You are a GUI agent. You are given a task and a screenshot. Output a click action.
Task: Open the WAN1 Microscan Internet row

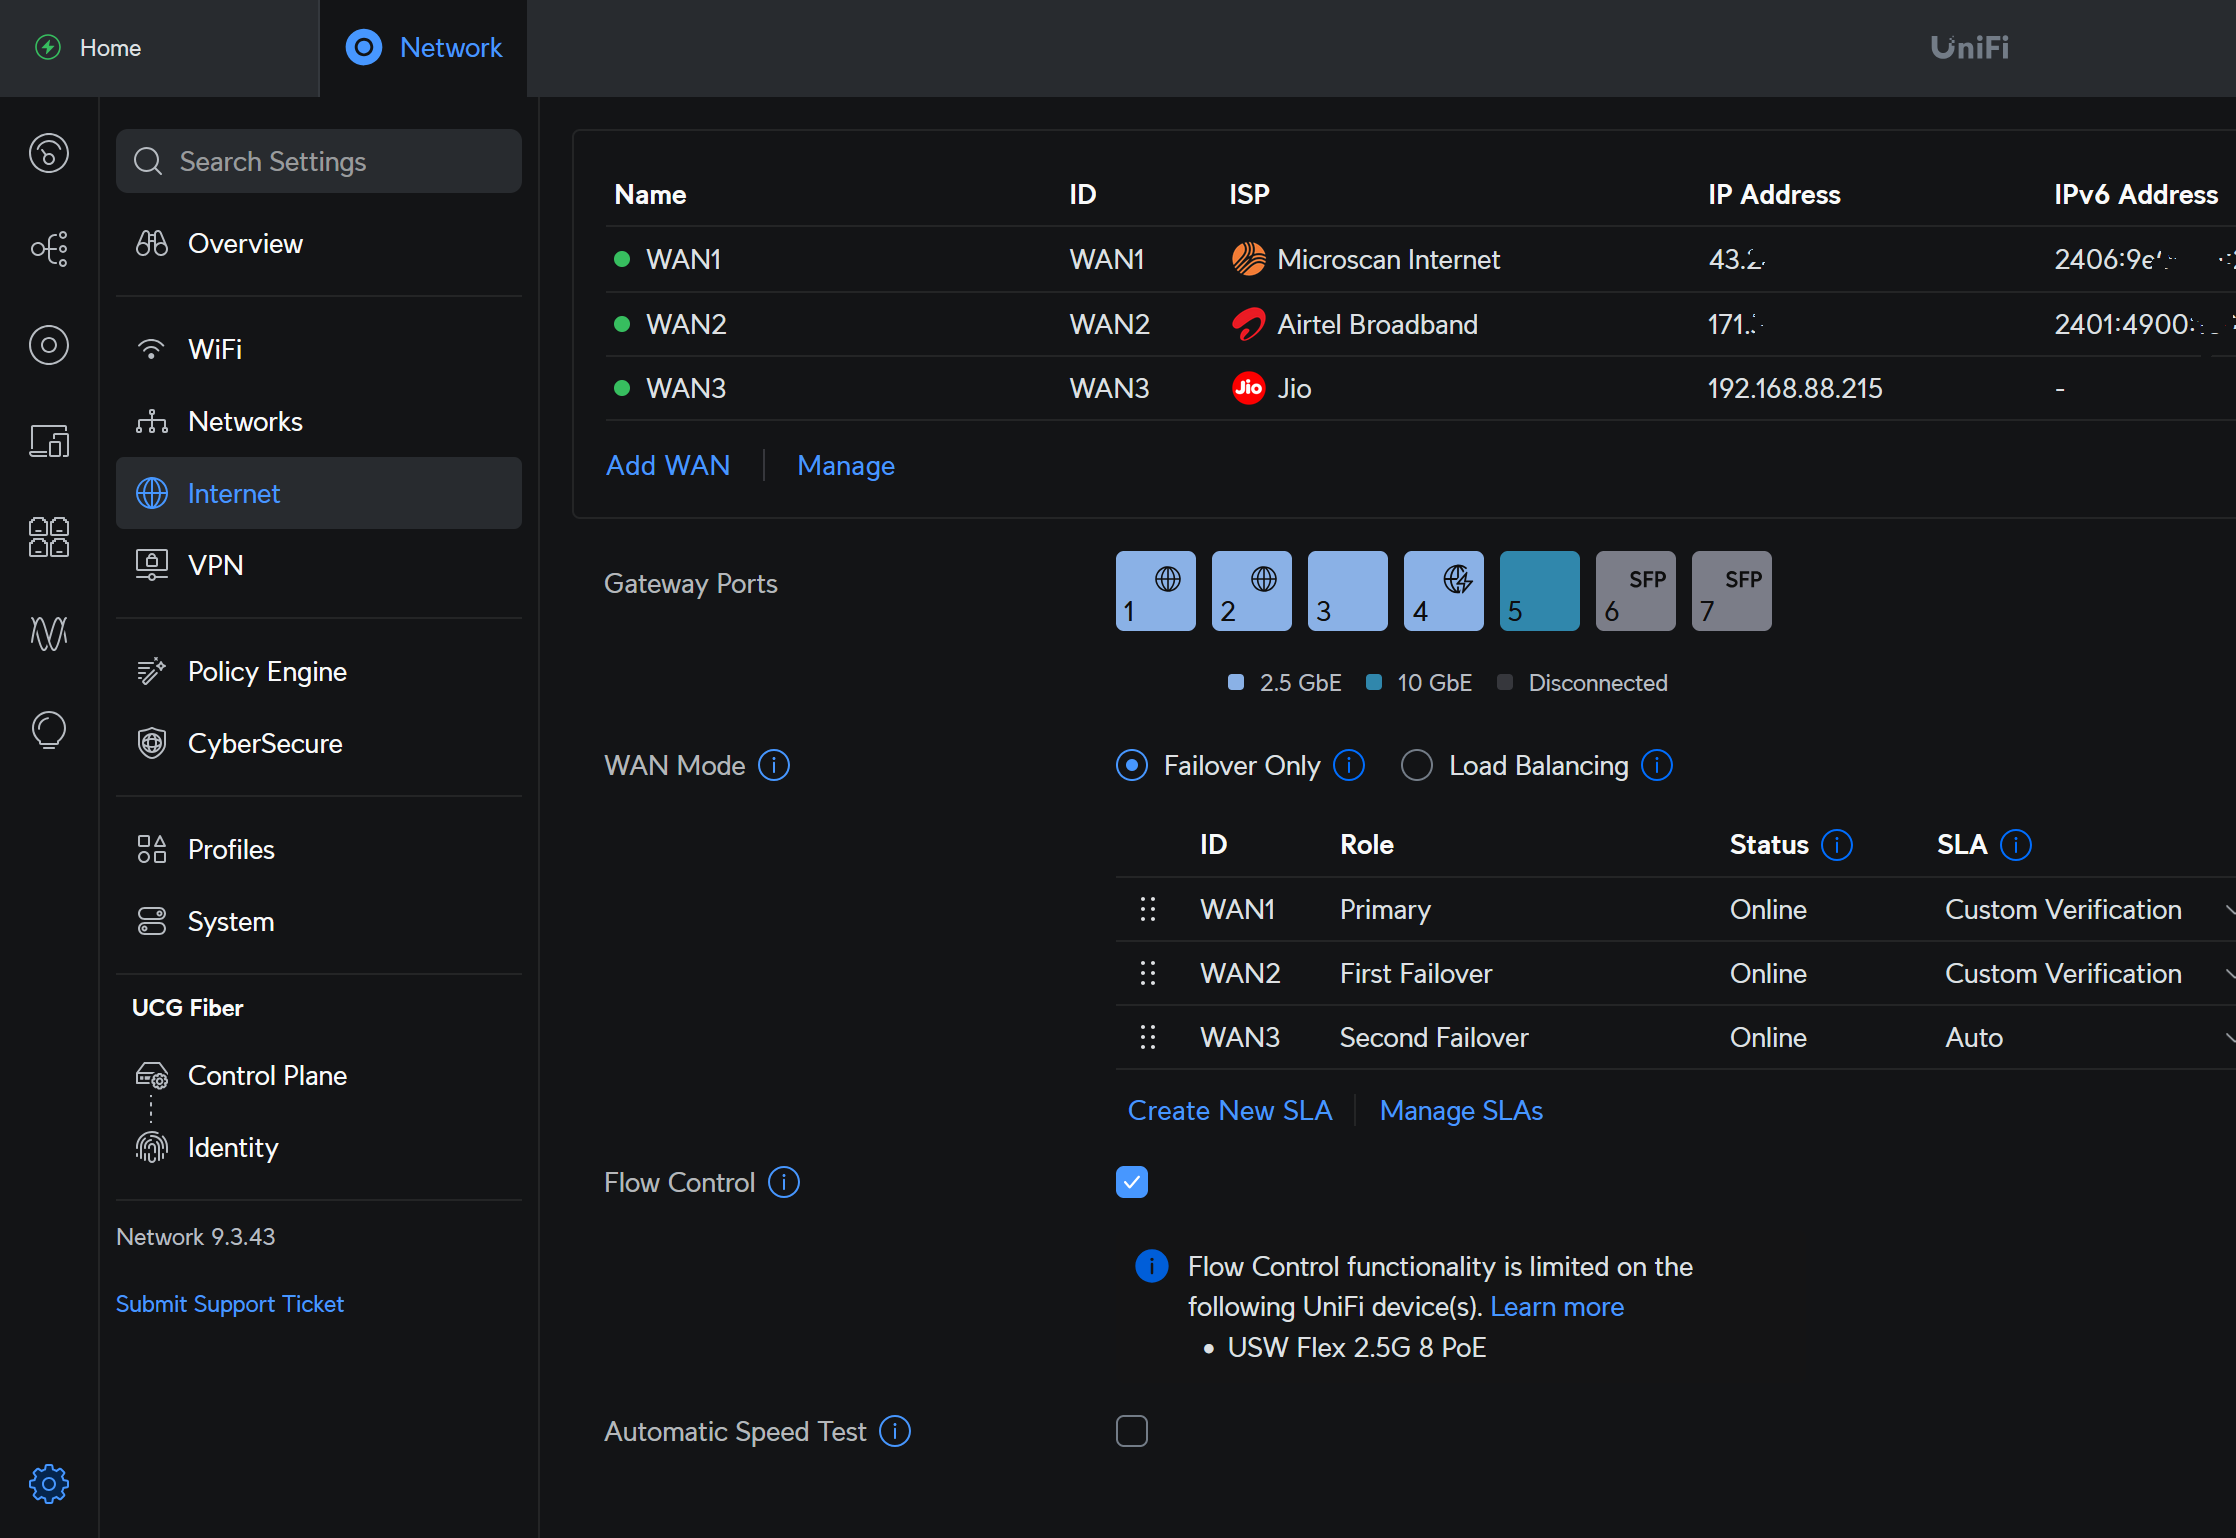pyautogui.click(x=1420, y=259)
